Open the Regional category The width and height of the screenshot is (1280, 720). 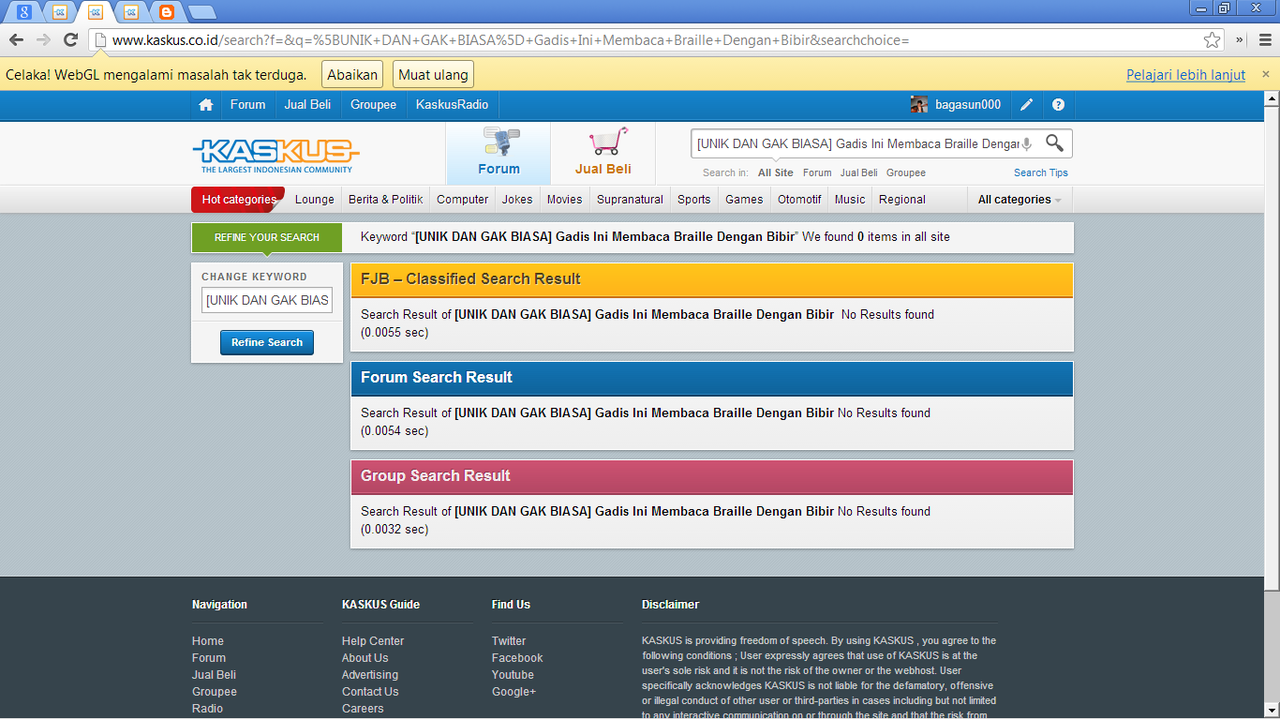click(x=902, y=199)
